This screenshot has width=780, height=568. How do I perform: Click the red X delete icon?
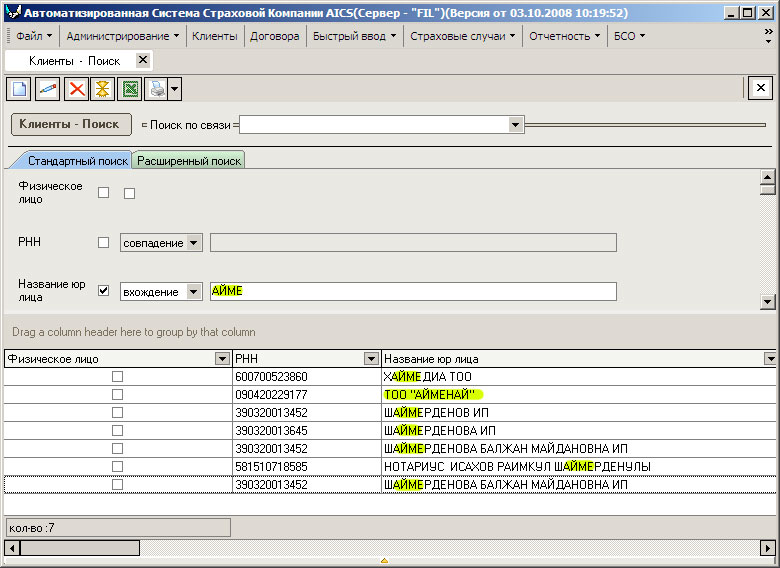click(75, 89)
